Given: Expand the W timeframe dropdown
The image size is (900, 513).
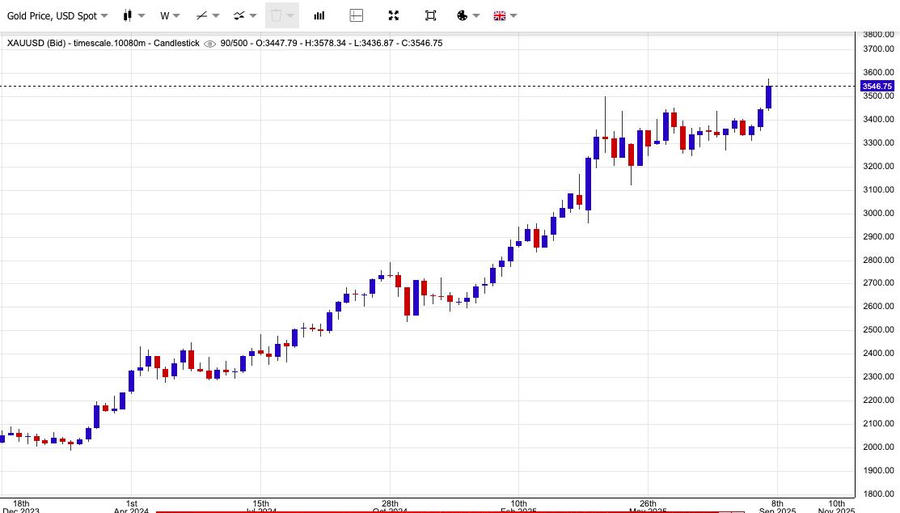Looking at the screenshot, I should [x=169, y=16].
